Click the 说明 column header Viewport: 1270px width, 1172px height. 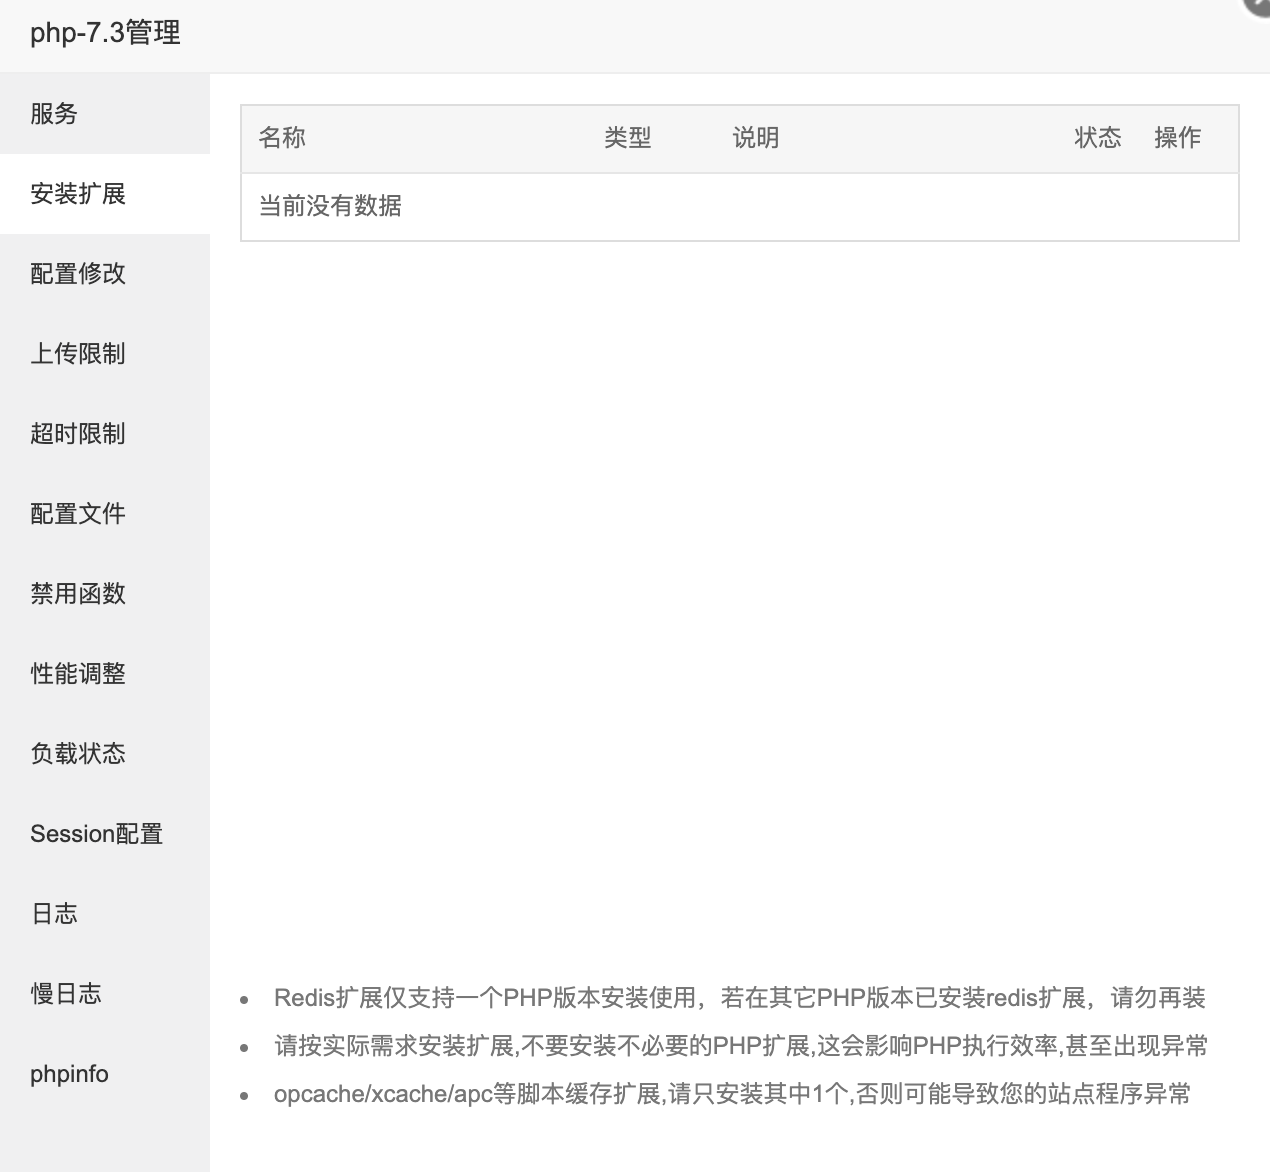(756, 138)
